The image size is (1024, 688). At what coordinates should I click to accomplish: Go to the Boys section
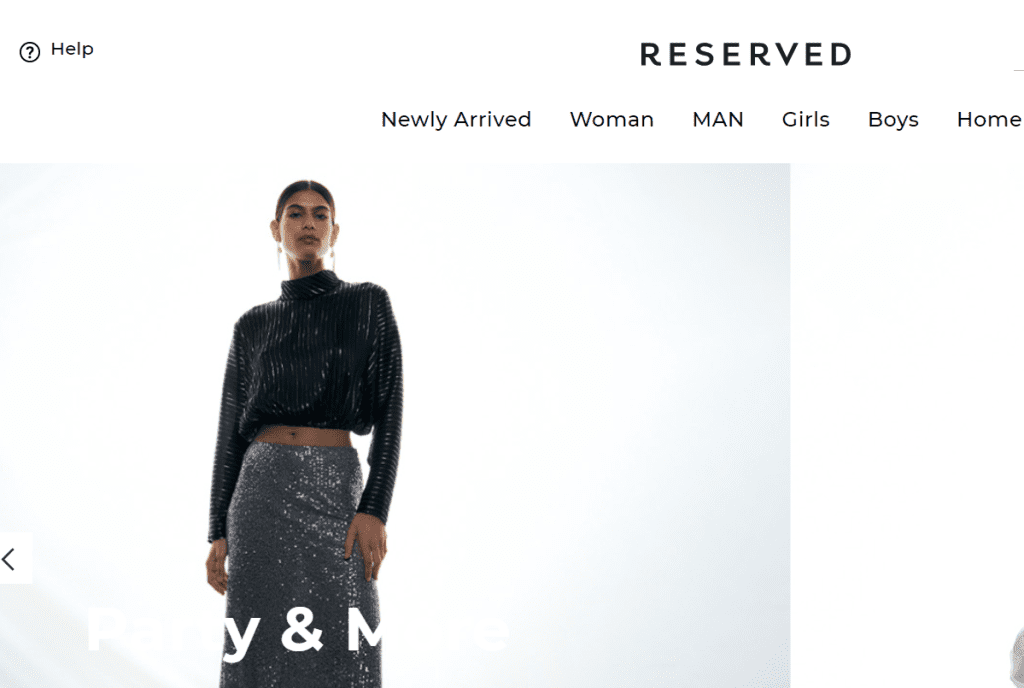893,120
